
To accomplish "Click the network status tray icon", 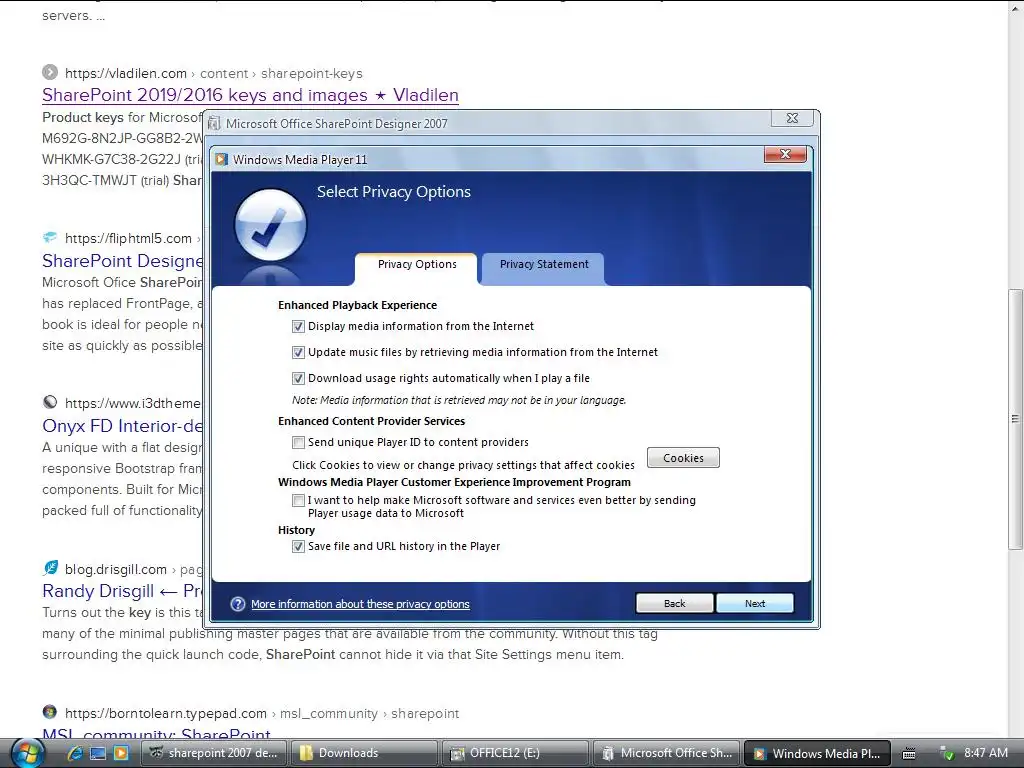I will click(x=946, y=754).
